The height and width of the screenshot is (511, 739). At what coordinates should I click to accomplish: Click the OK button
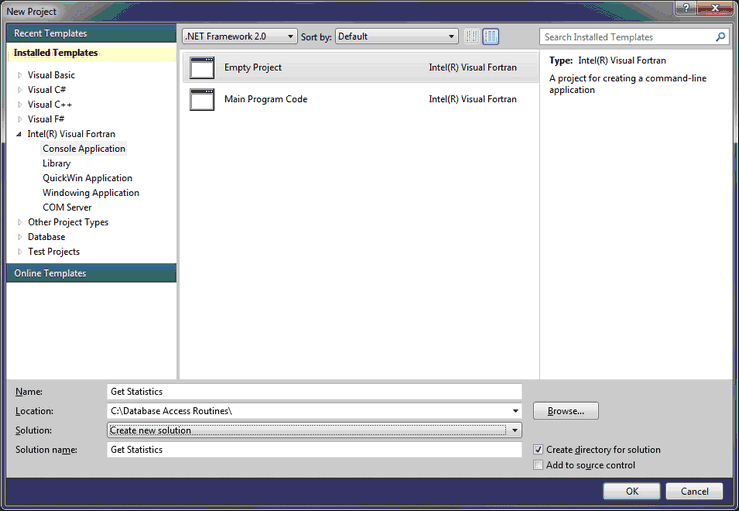pos(632,491)
